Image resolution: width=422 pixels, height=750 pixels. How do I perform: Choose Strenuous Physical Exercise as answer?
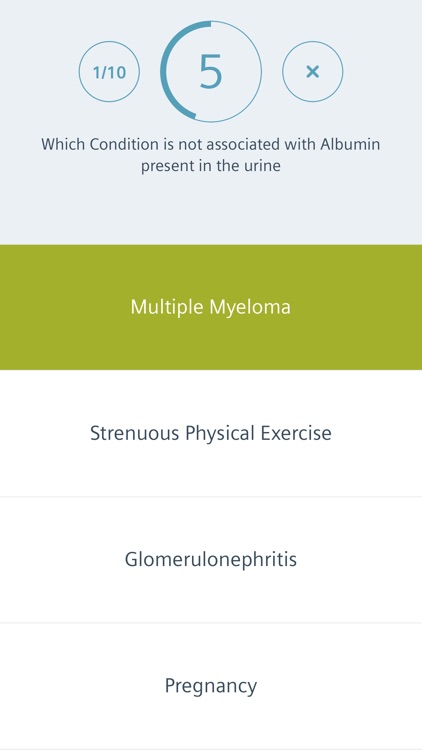pyautogui.click(x=211, y=433)
